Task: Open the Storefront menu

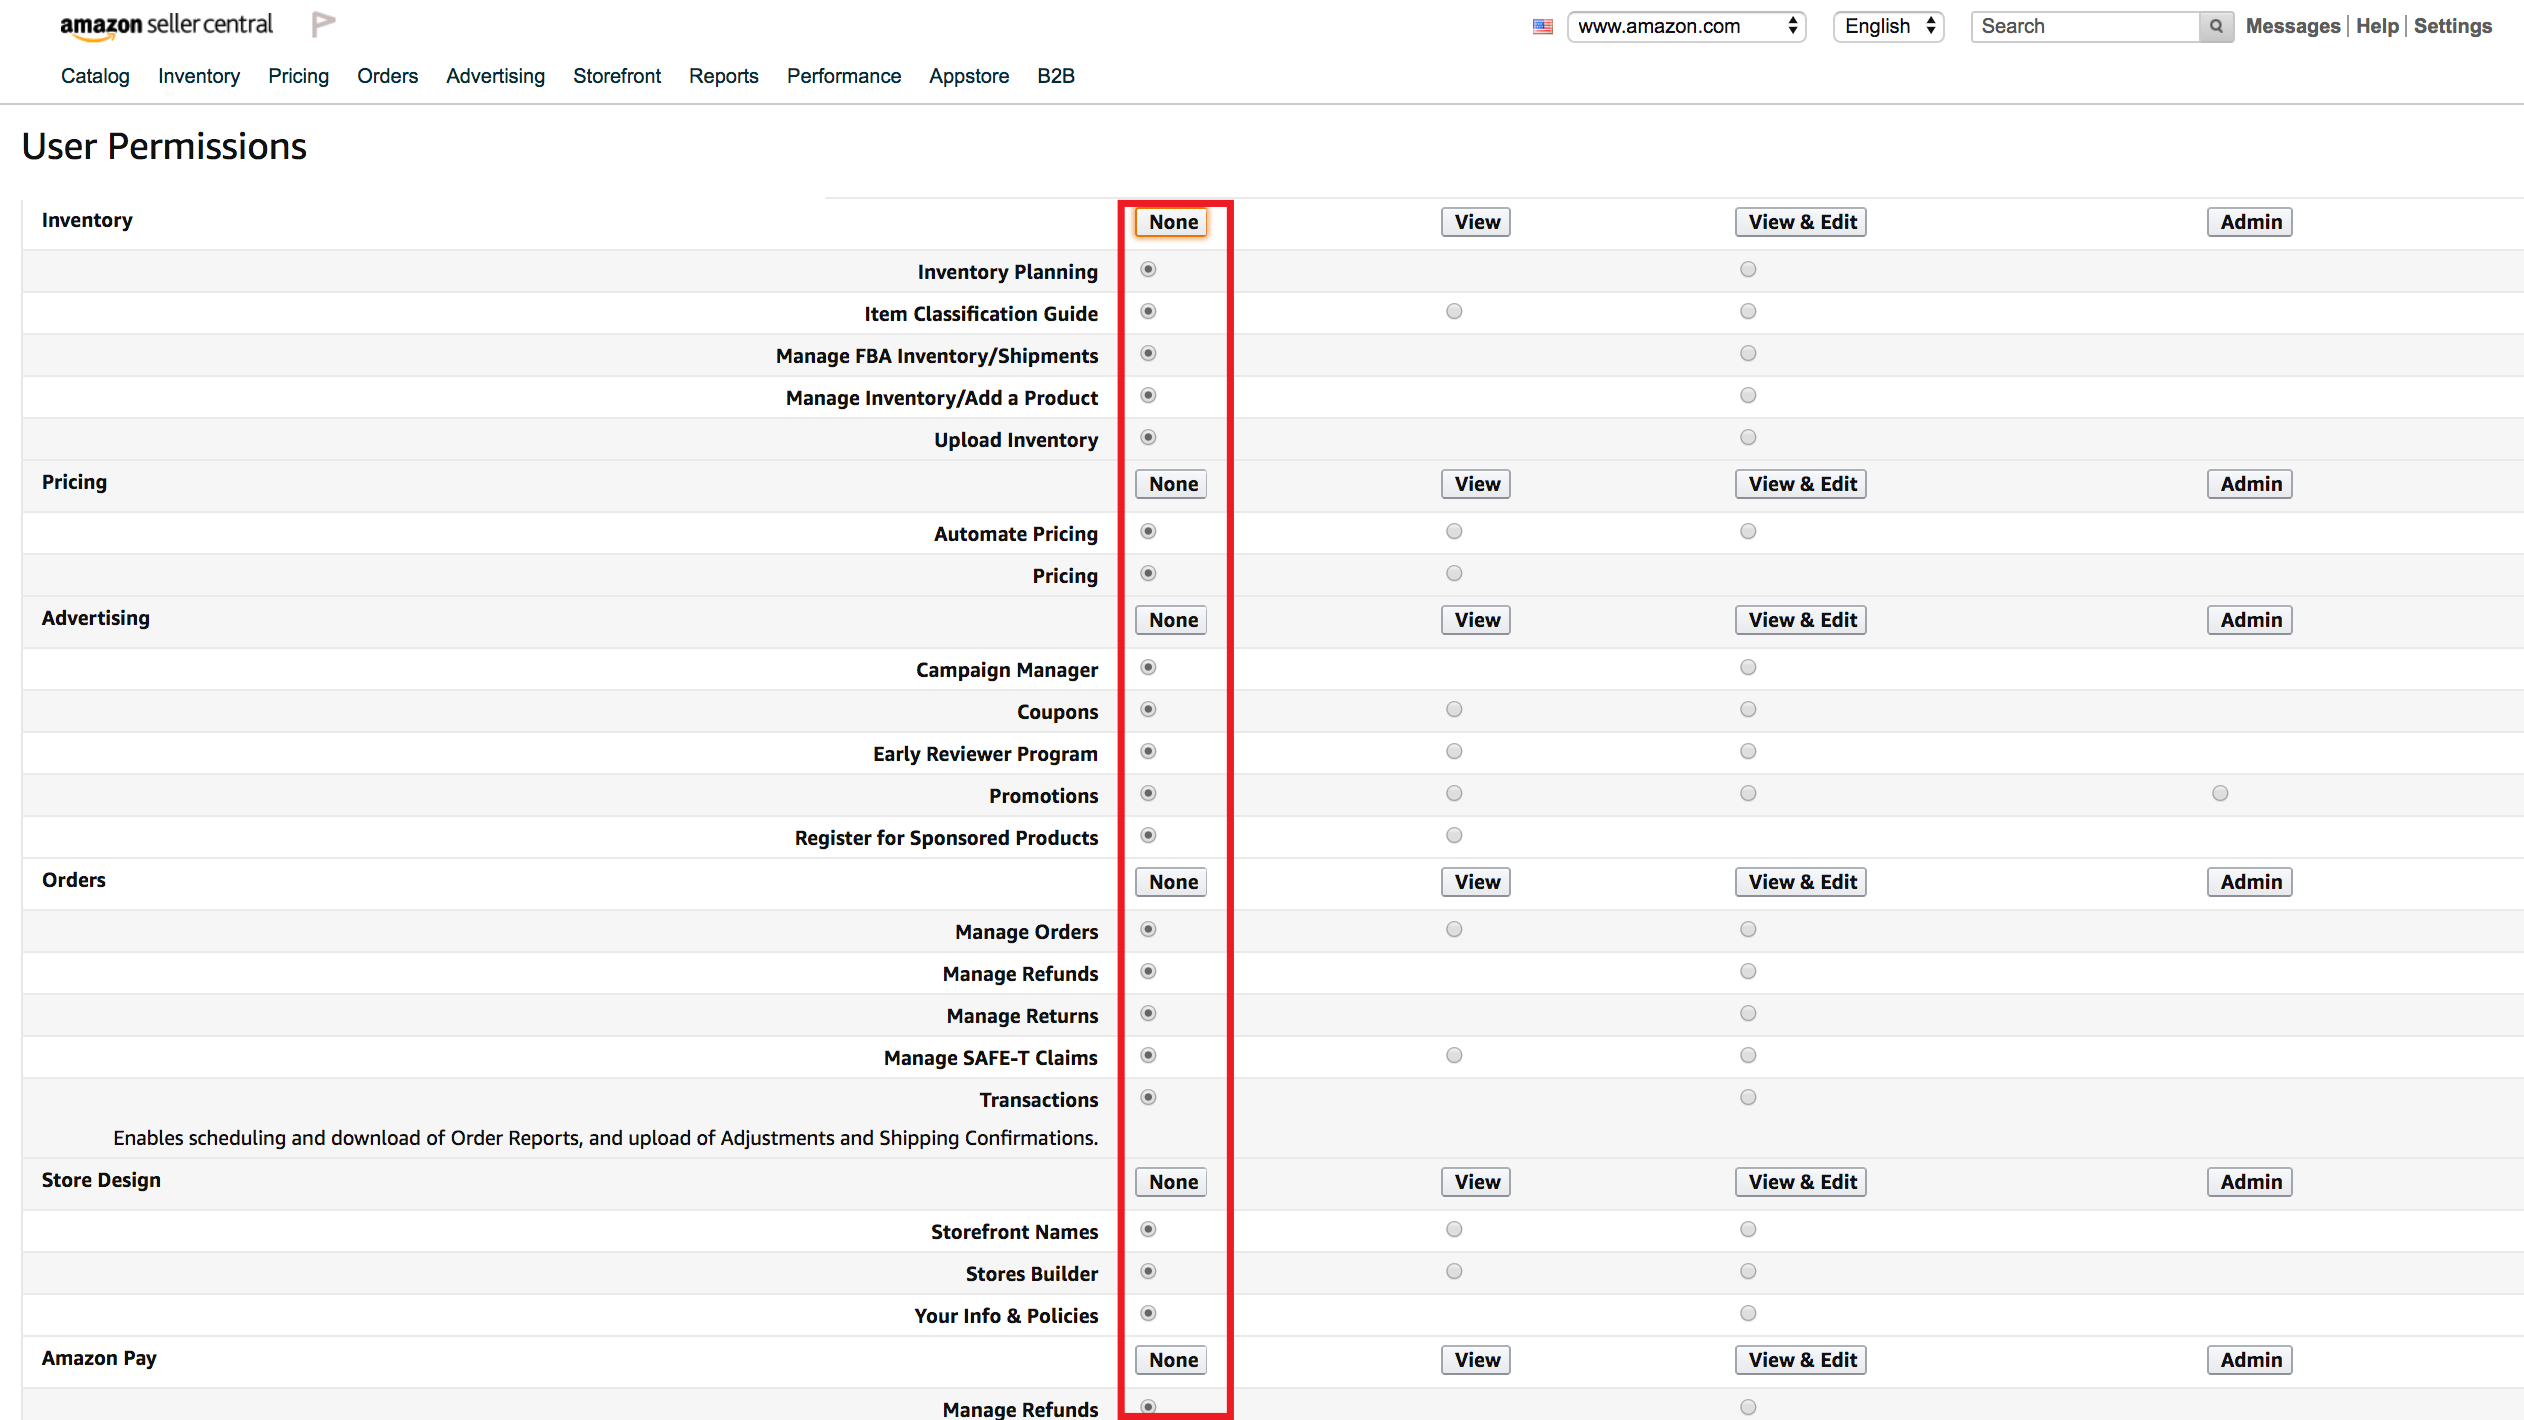Action: [x=617, y=76]
